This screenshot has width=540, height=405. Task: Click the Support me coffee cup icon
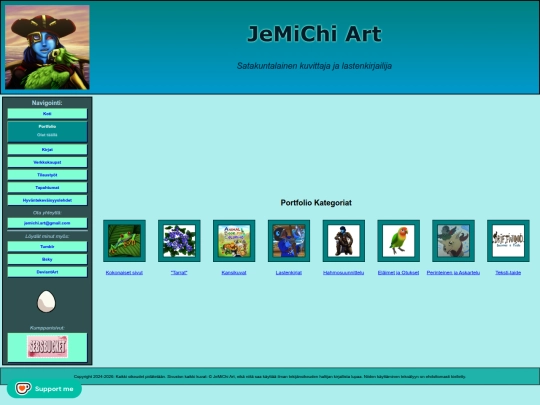point(23,388)
